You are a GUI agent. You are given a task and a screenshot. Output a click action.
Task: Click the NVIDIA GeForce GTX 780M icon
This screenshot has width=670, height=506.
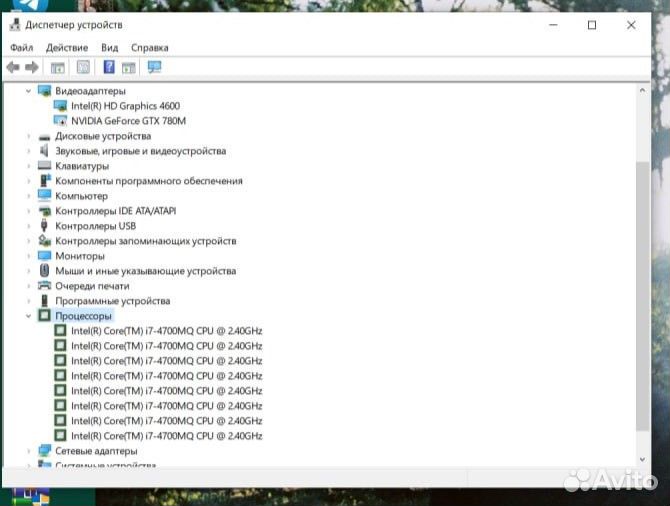coord(60,121)
